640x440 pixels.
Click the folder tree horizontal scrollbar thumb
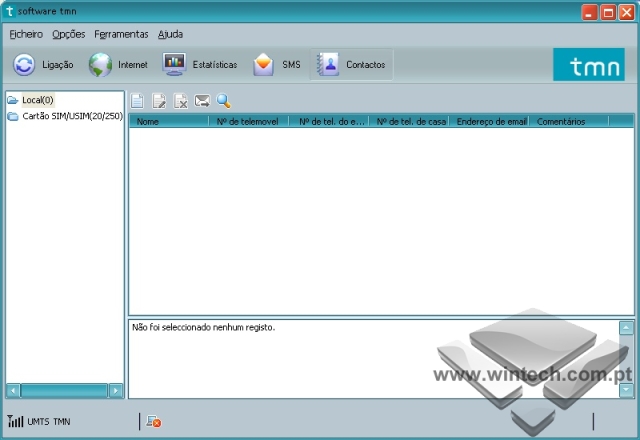(64, 391)
